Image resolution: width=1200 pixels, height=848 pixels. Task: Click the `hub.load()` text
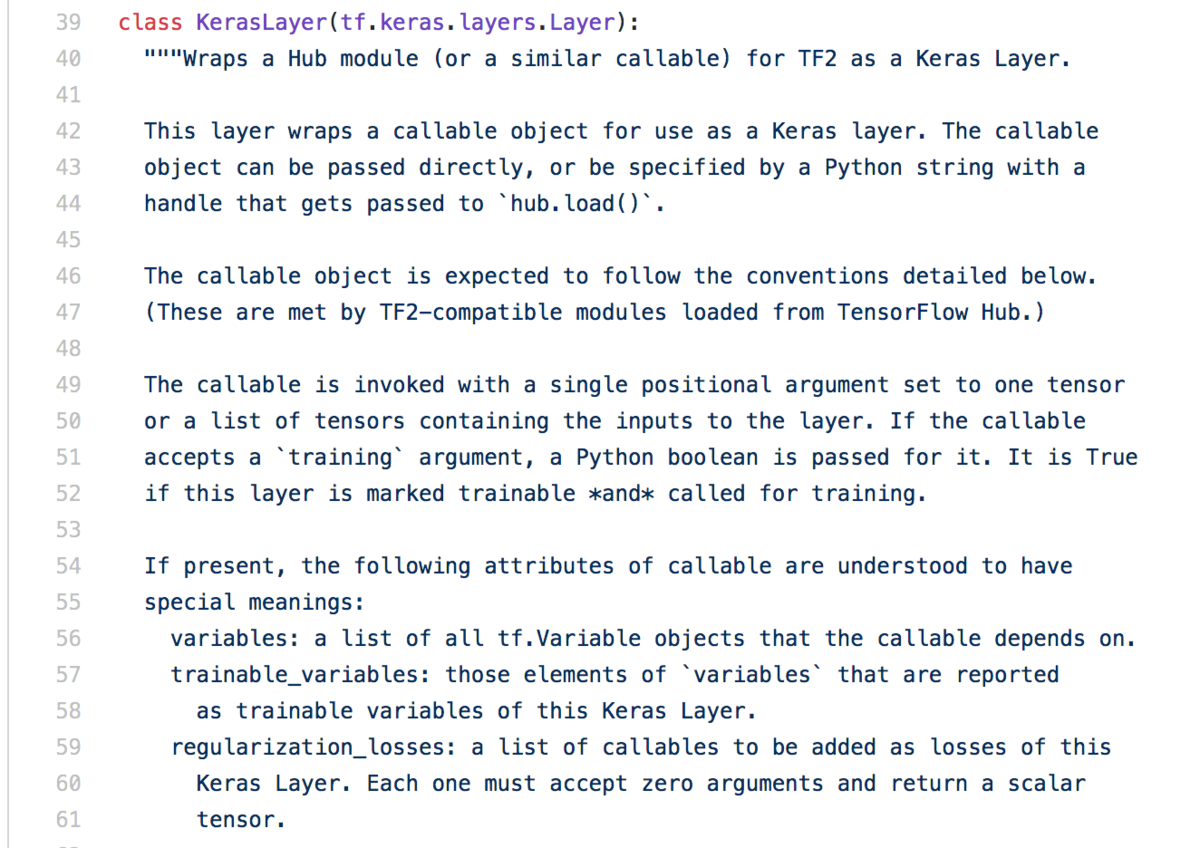[575, 204]
